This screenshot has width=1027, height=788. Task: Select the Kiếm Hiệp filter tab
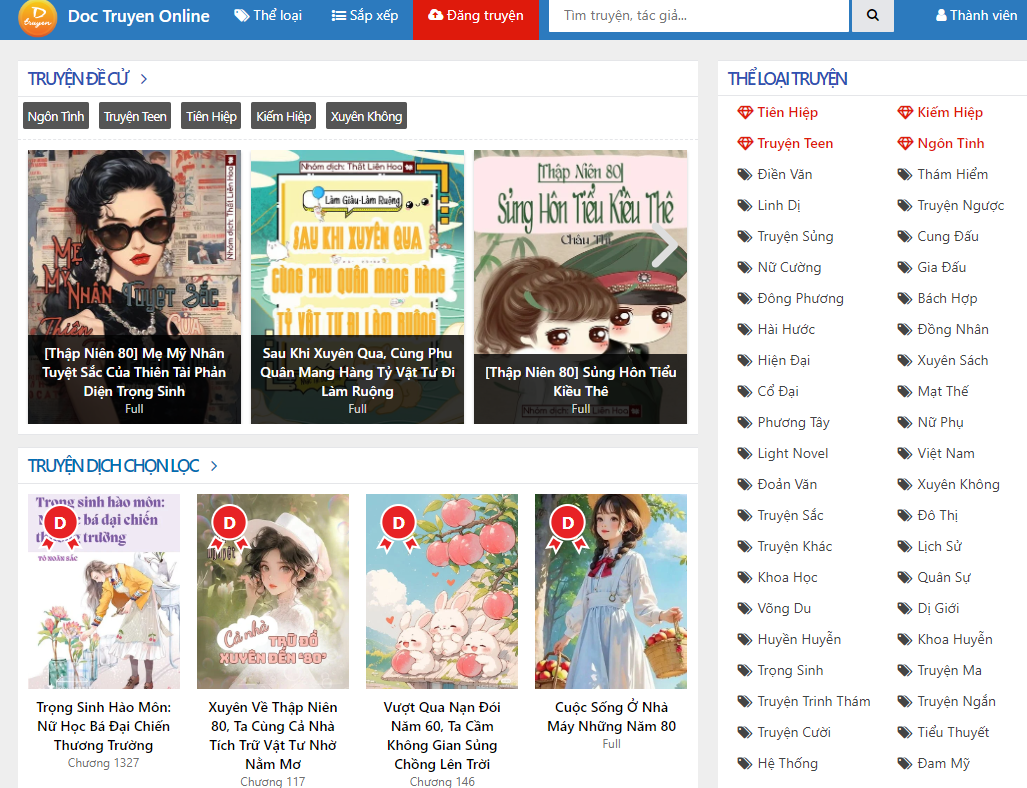284,116
